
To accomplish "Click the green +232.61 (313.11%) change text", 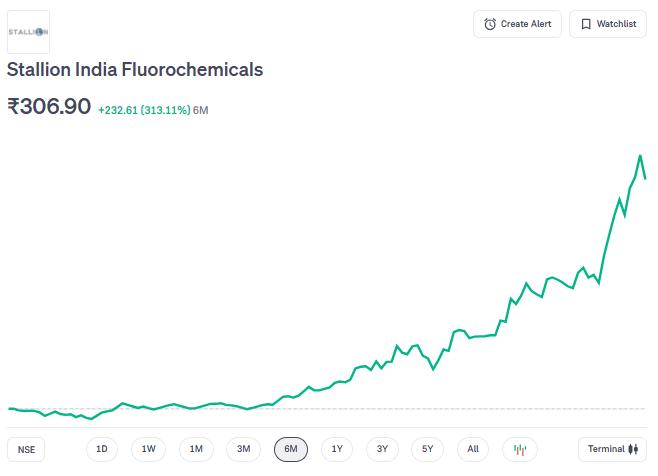I will tap(143, 109).
